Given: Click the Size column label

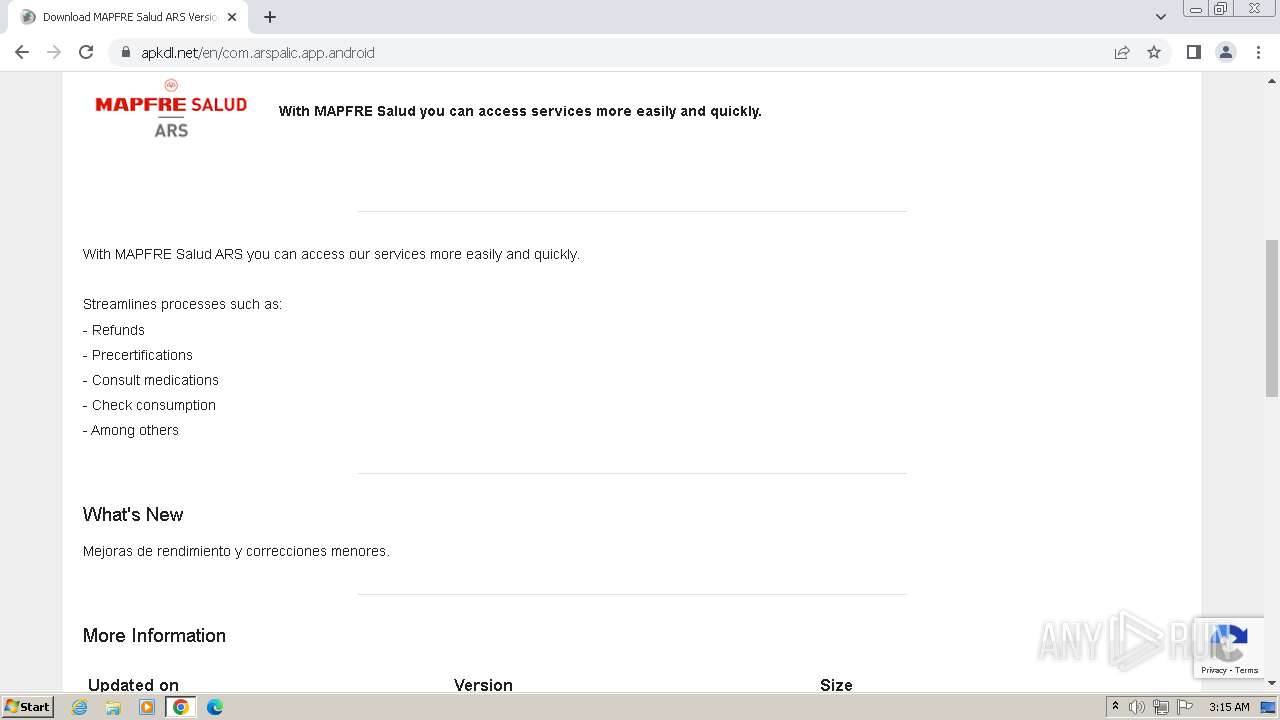Looking at the screenshot, I should [x=836, y=685].
